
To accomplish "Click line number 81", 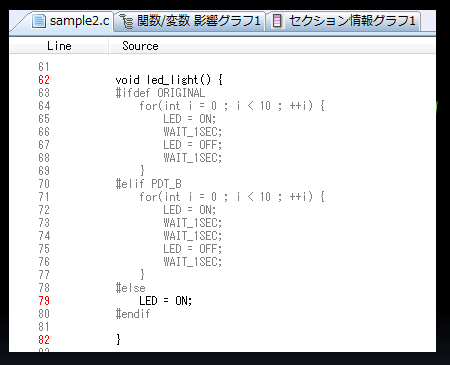I will click(x=44, y=327).
